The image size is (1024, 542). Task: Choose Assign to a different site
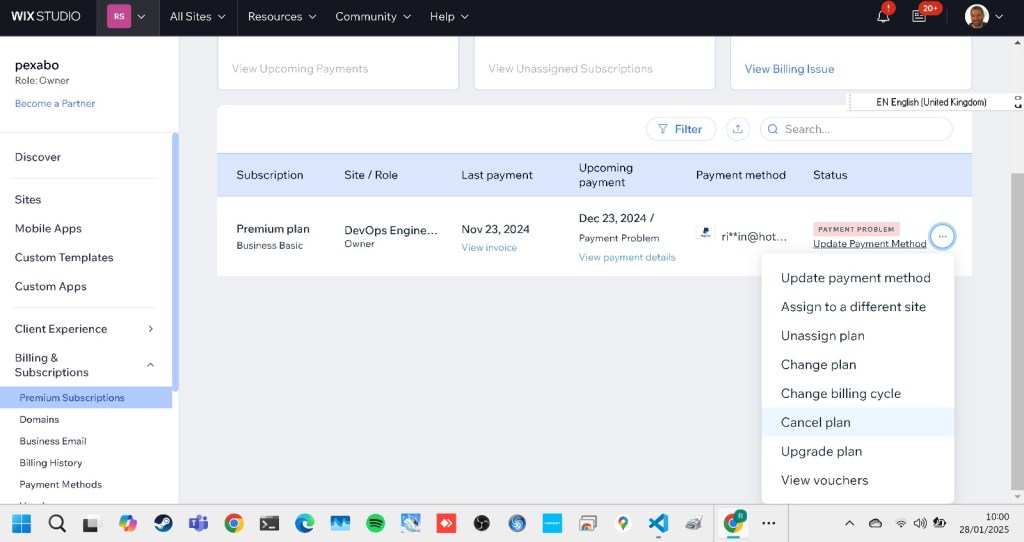[858, 306]
